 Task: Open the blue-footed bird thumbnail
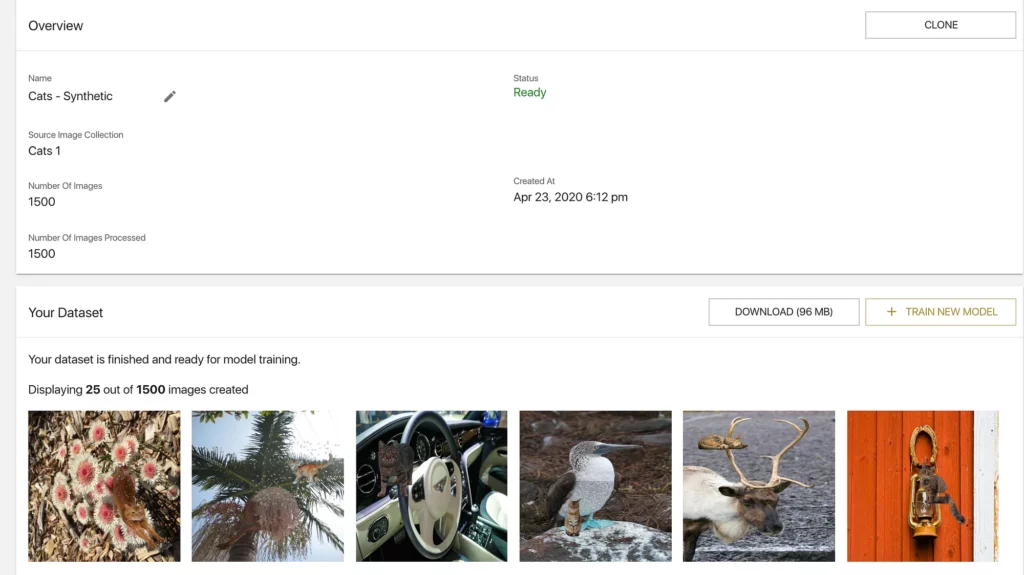click(596, 486)
